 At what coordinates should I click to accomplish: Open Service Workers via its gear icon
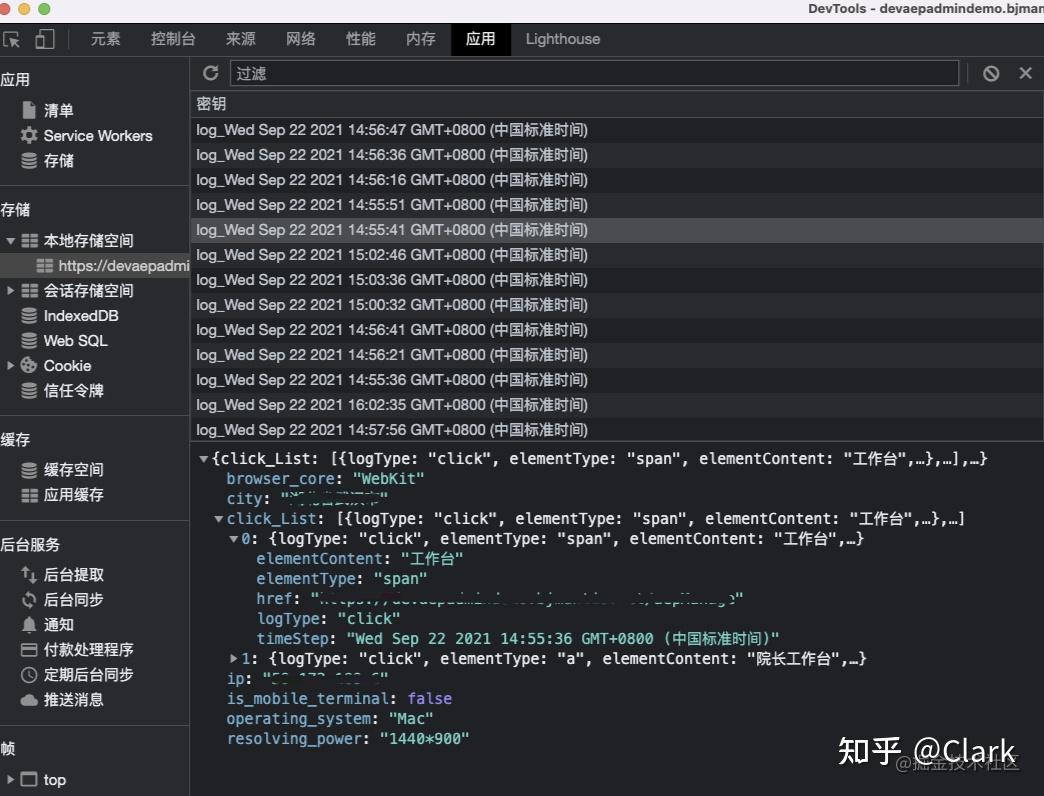coord(29,135)
